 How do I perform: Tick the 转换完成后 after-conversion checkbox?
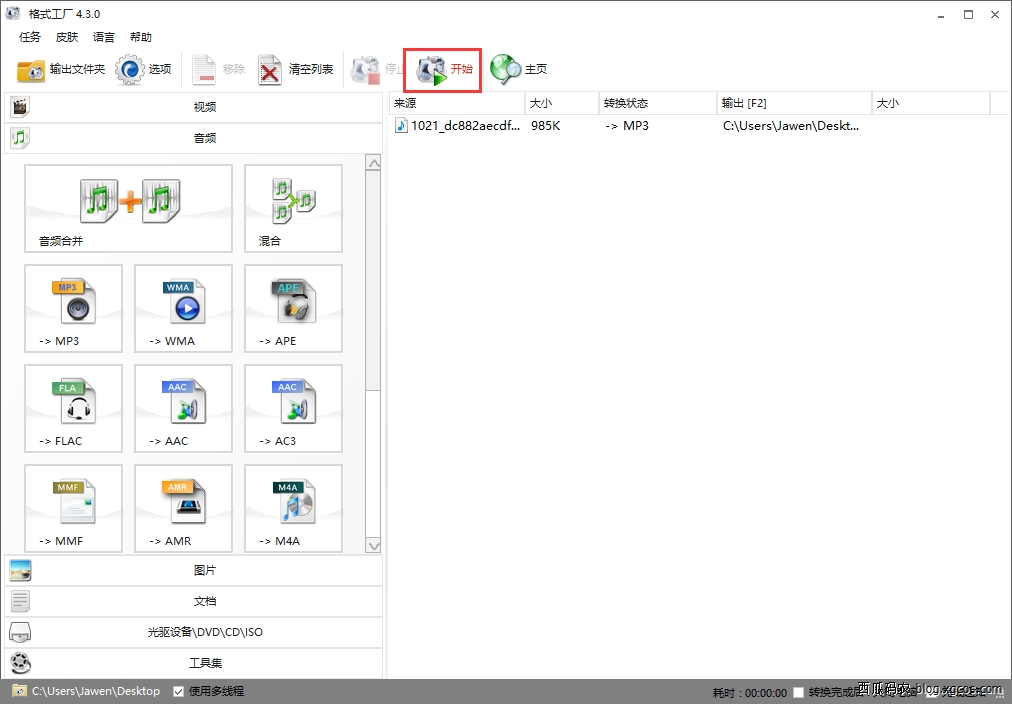[x=798, y=692]
